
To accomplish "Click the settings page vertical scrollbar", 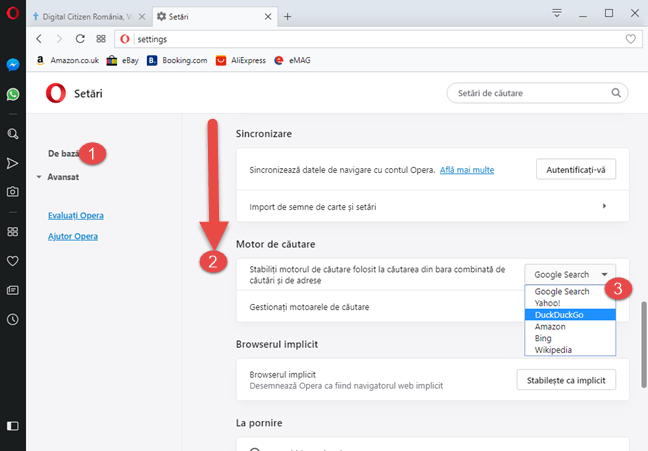I will pos(643,345).
